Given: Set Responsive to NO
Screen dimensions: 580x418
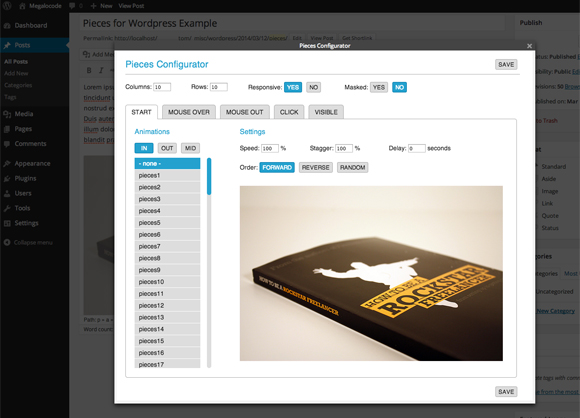Looking at the screenshot, I should pos(313,87).
